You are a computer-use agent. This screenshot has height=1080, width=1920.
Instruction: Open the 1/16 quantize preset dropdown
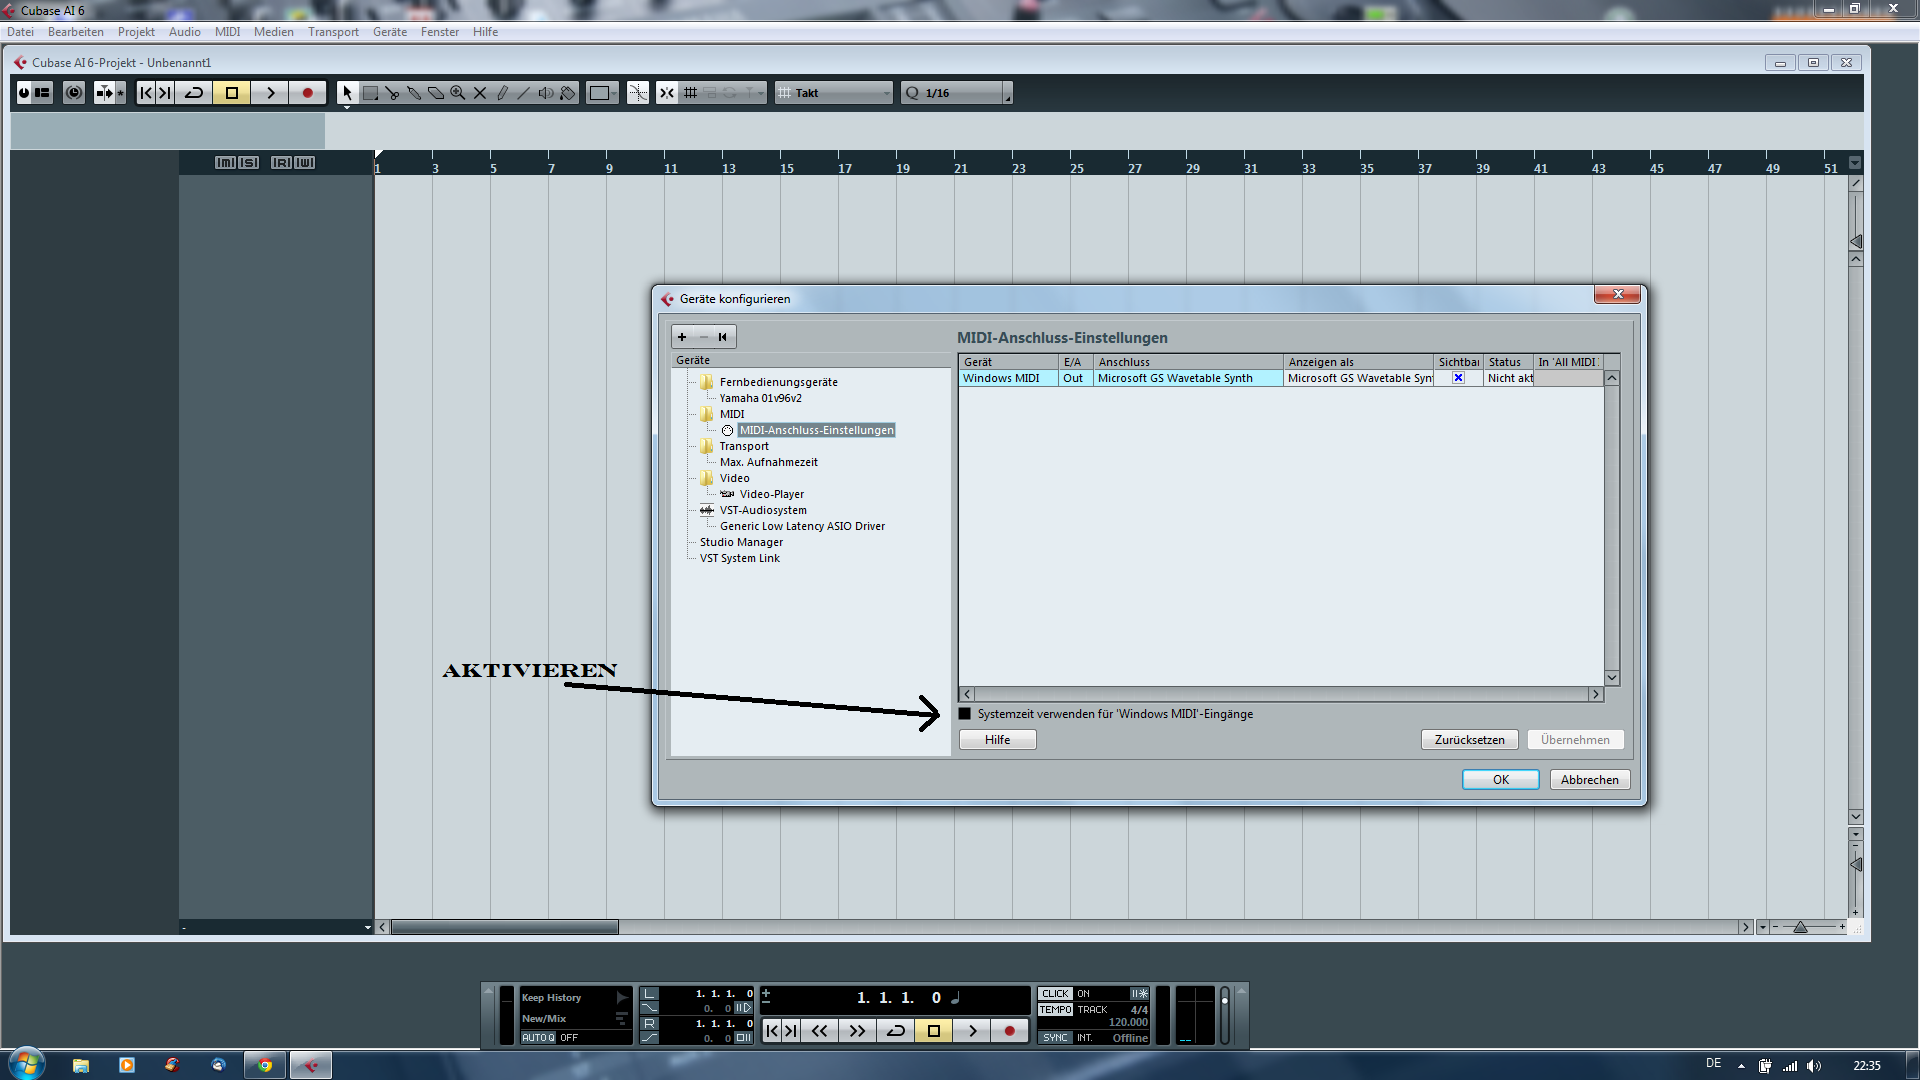tap(956, 93)
